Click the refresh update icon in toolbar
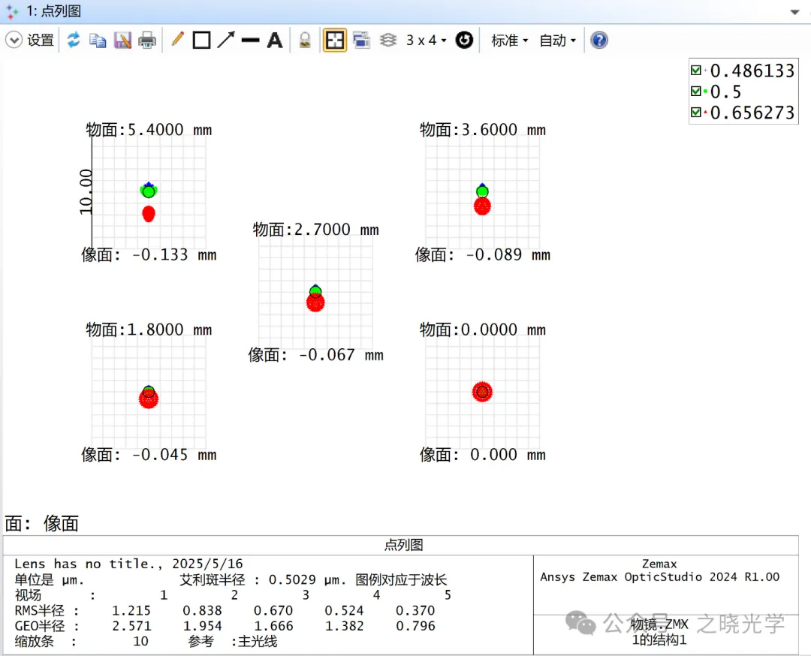Image resolution: width=811 pixels, height=656 pixels. 73,40
